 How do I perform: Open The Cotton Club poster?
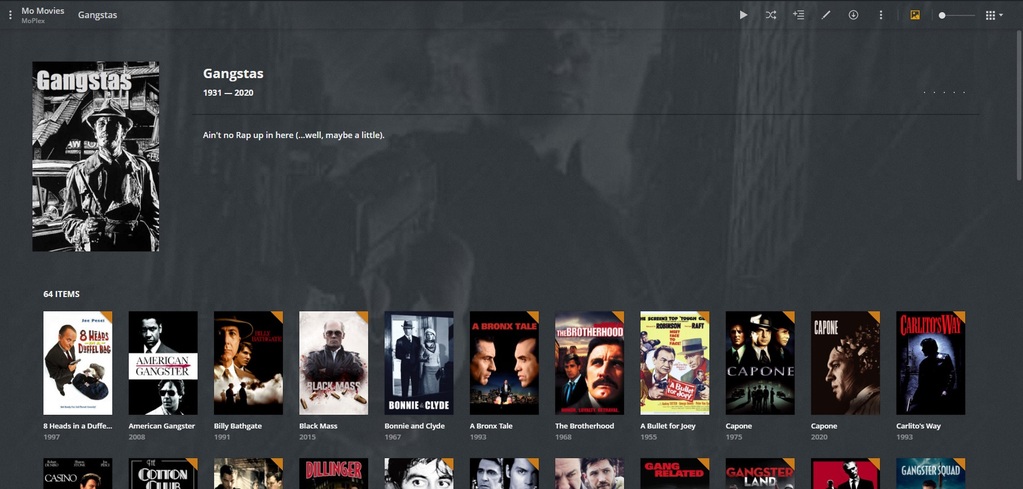coord(163,473)
